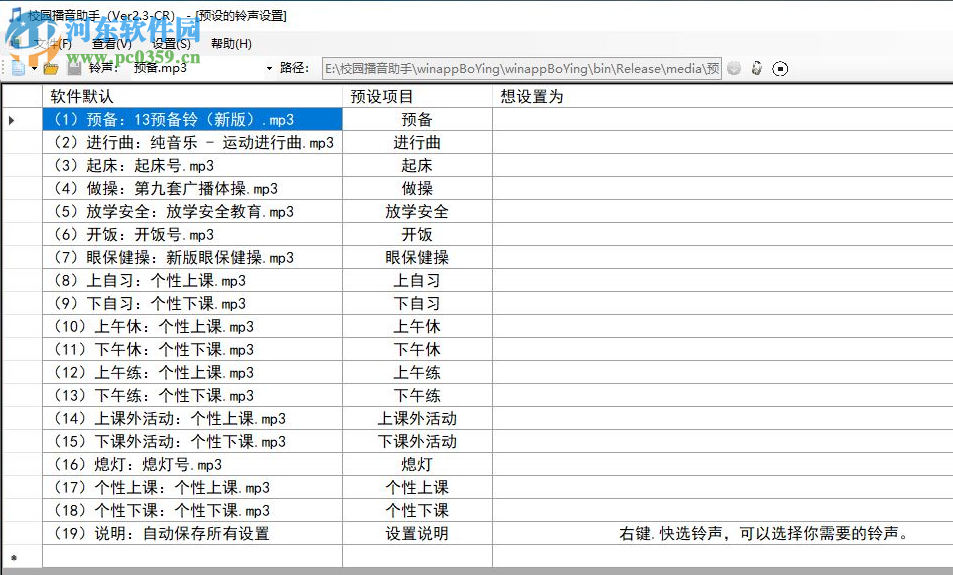Screen dimensions: 953x575
Task: Click the 下课外活动 cell in 预设项目 column
Action: [418, 441]
